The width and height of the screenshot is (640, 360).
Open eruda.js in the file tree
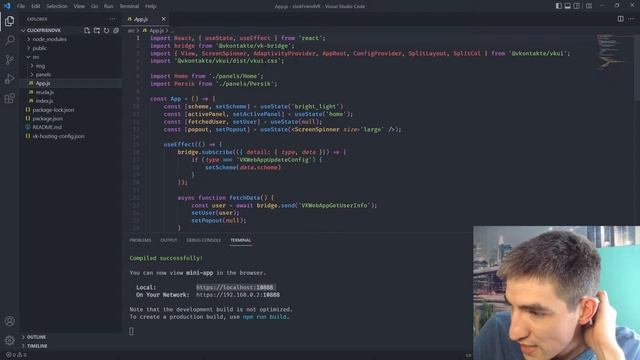tap(71, 92)
